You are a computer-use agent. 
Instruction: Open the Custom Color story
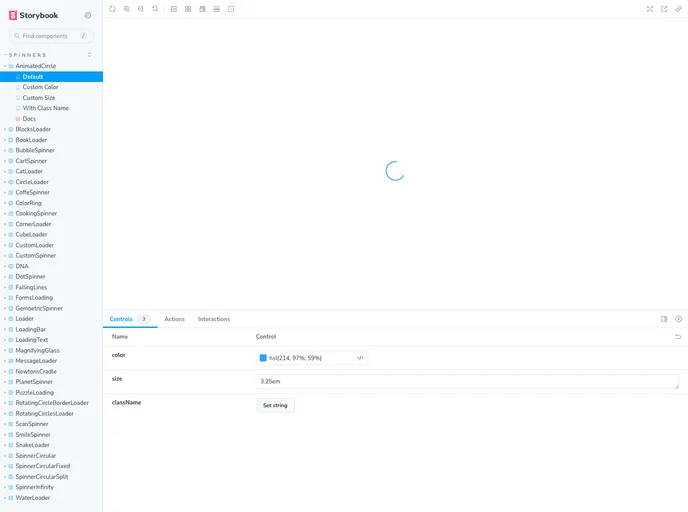pos(40,87)
